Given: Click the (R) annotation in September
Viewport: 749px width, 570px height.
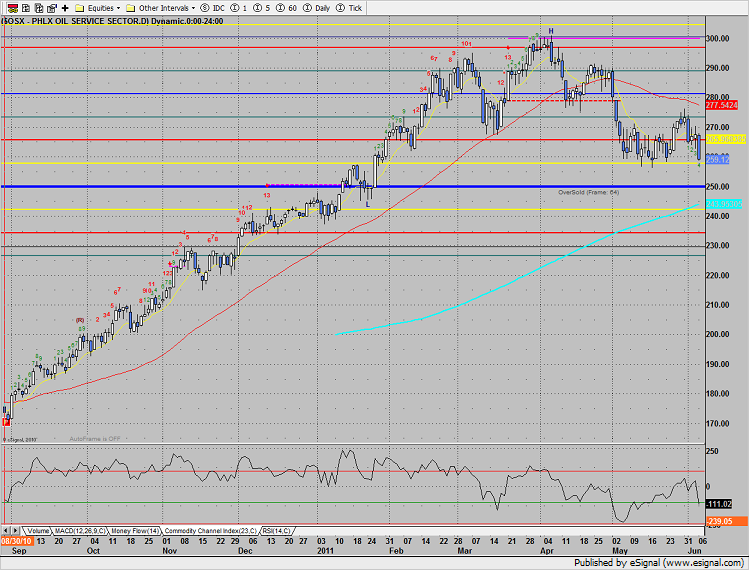Looking at the screenshot, I should (x=80, y=321).
